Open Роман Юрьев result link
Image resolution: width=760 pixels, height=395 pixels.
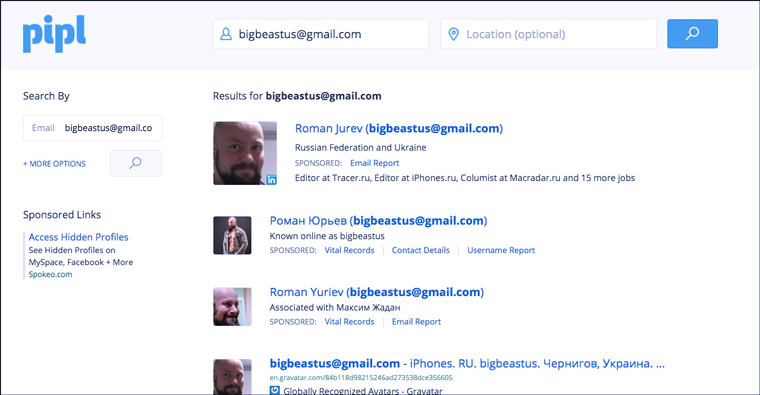378,221
